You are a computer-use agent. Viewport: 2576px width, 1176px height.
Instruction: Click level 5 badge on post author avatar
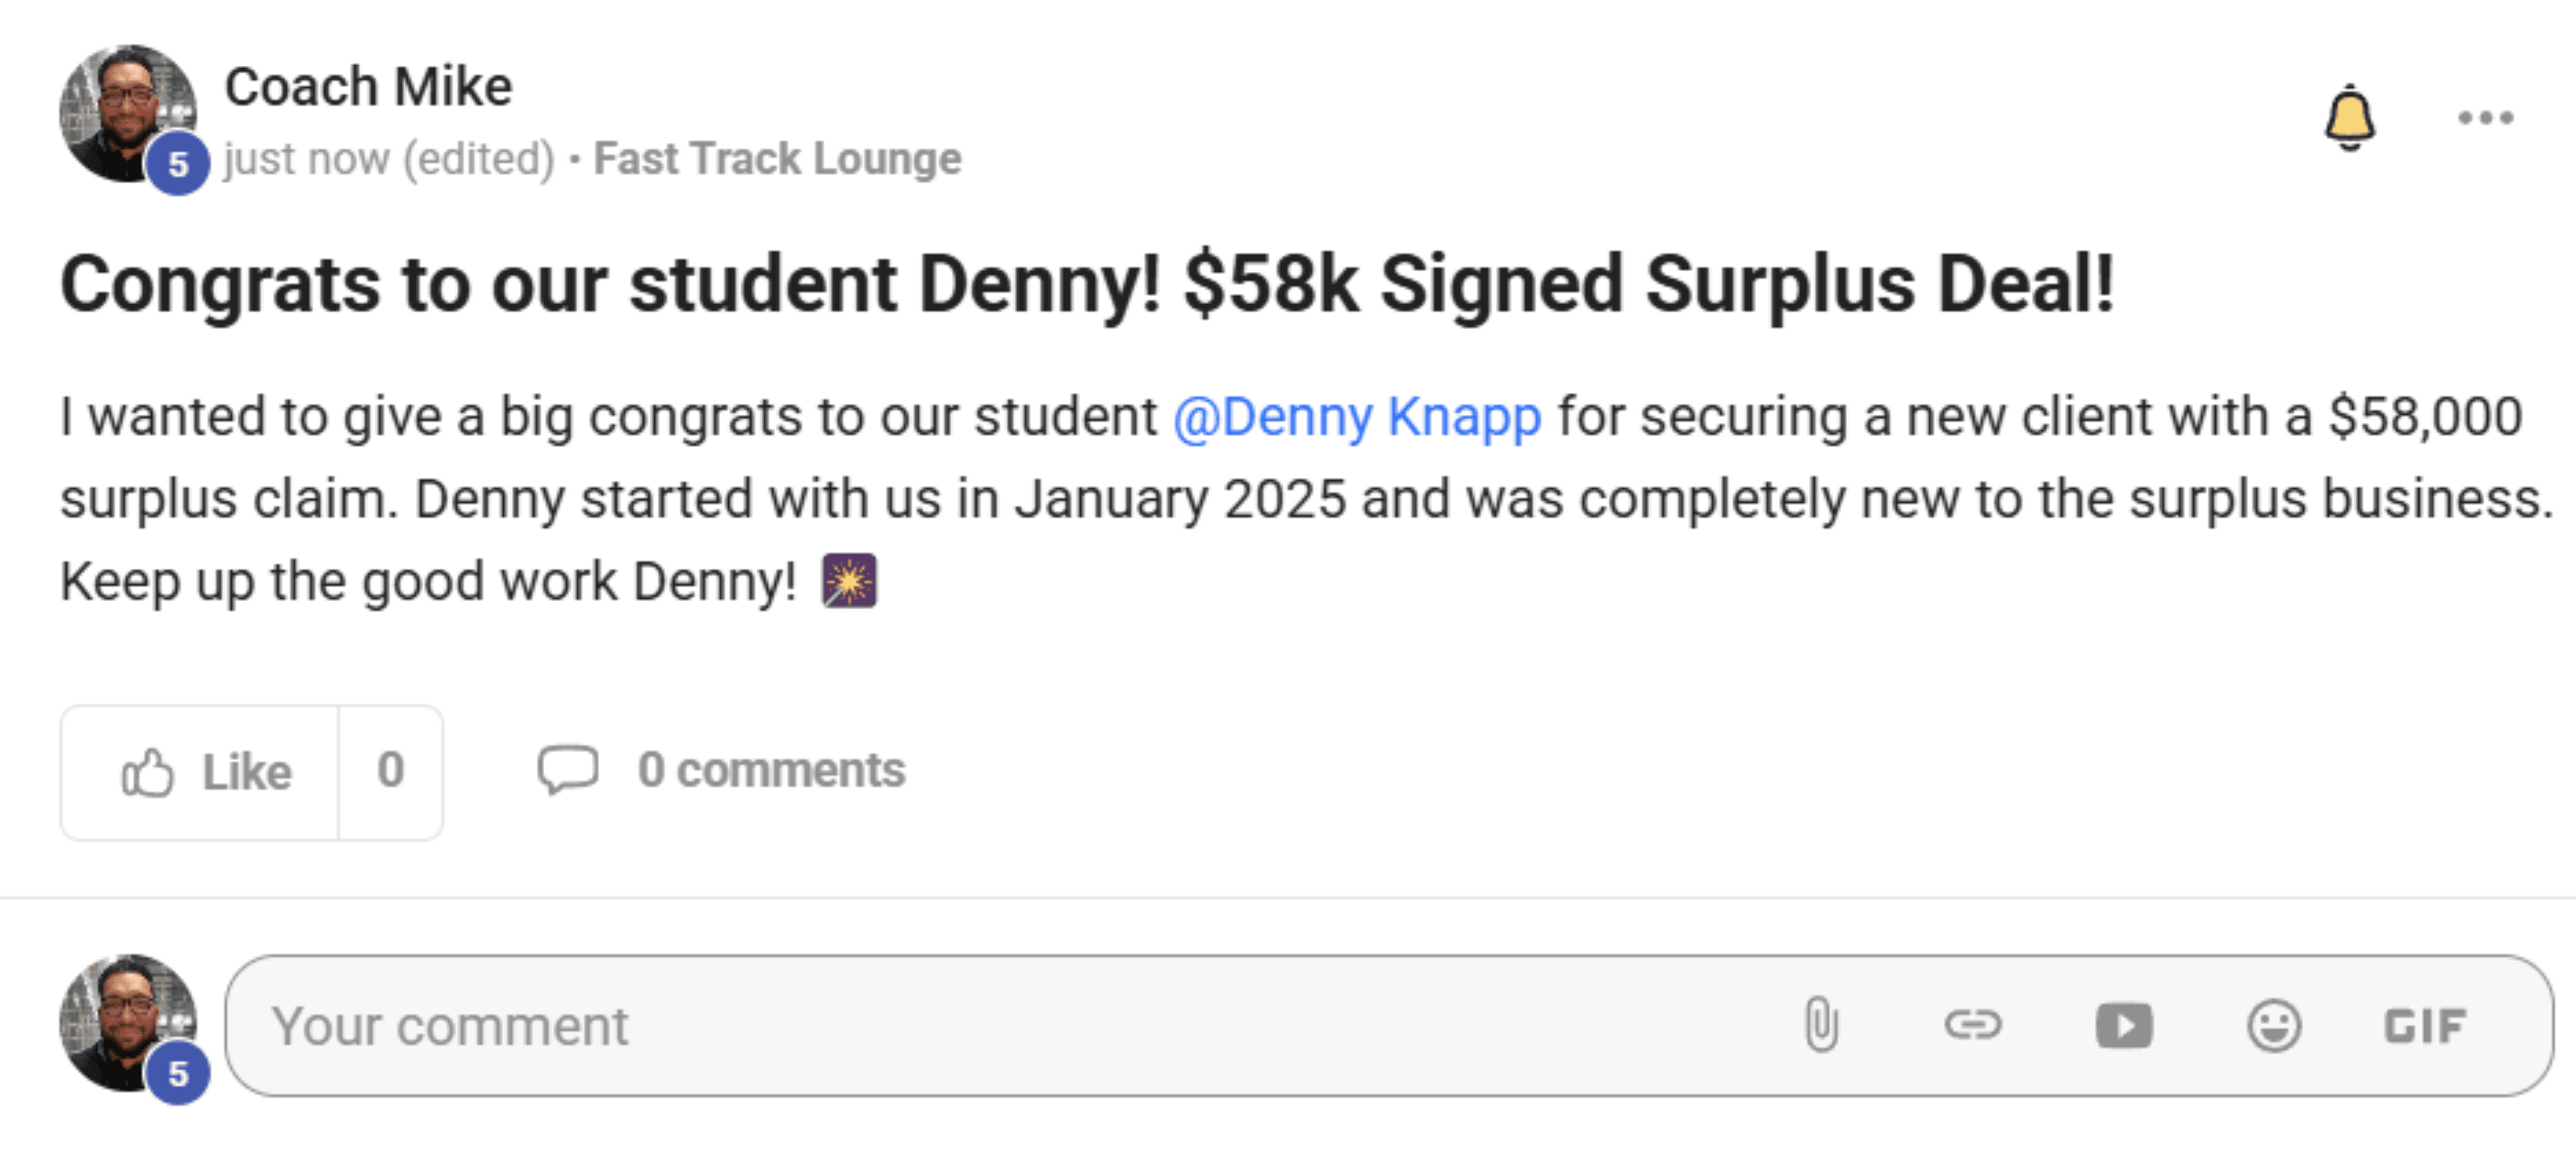[178, 163]
